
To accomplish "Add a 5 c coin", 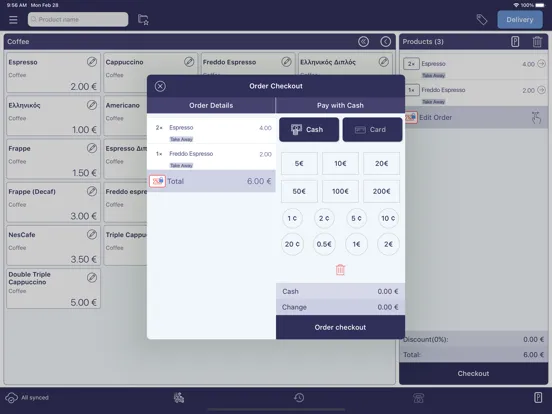I will click(x=356, y=218).
